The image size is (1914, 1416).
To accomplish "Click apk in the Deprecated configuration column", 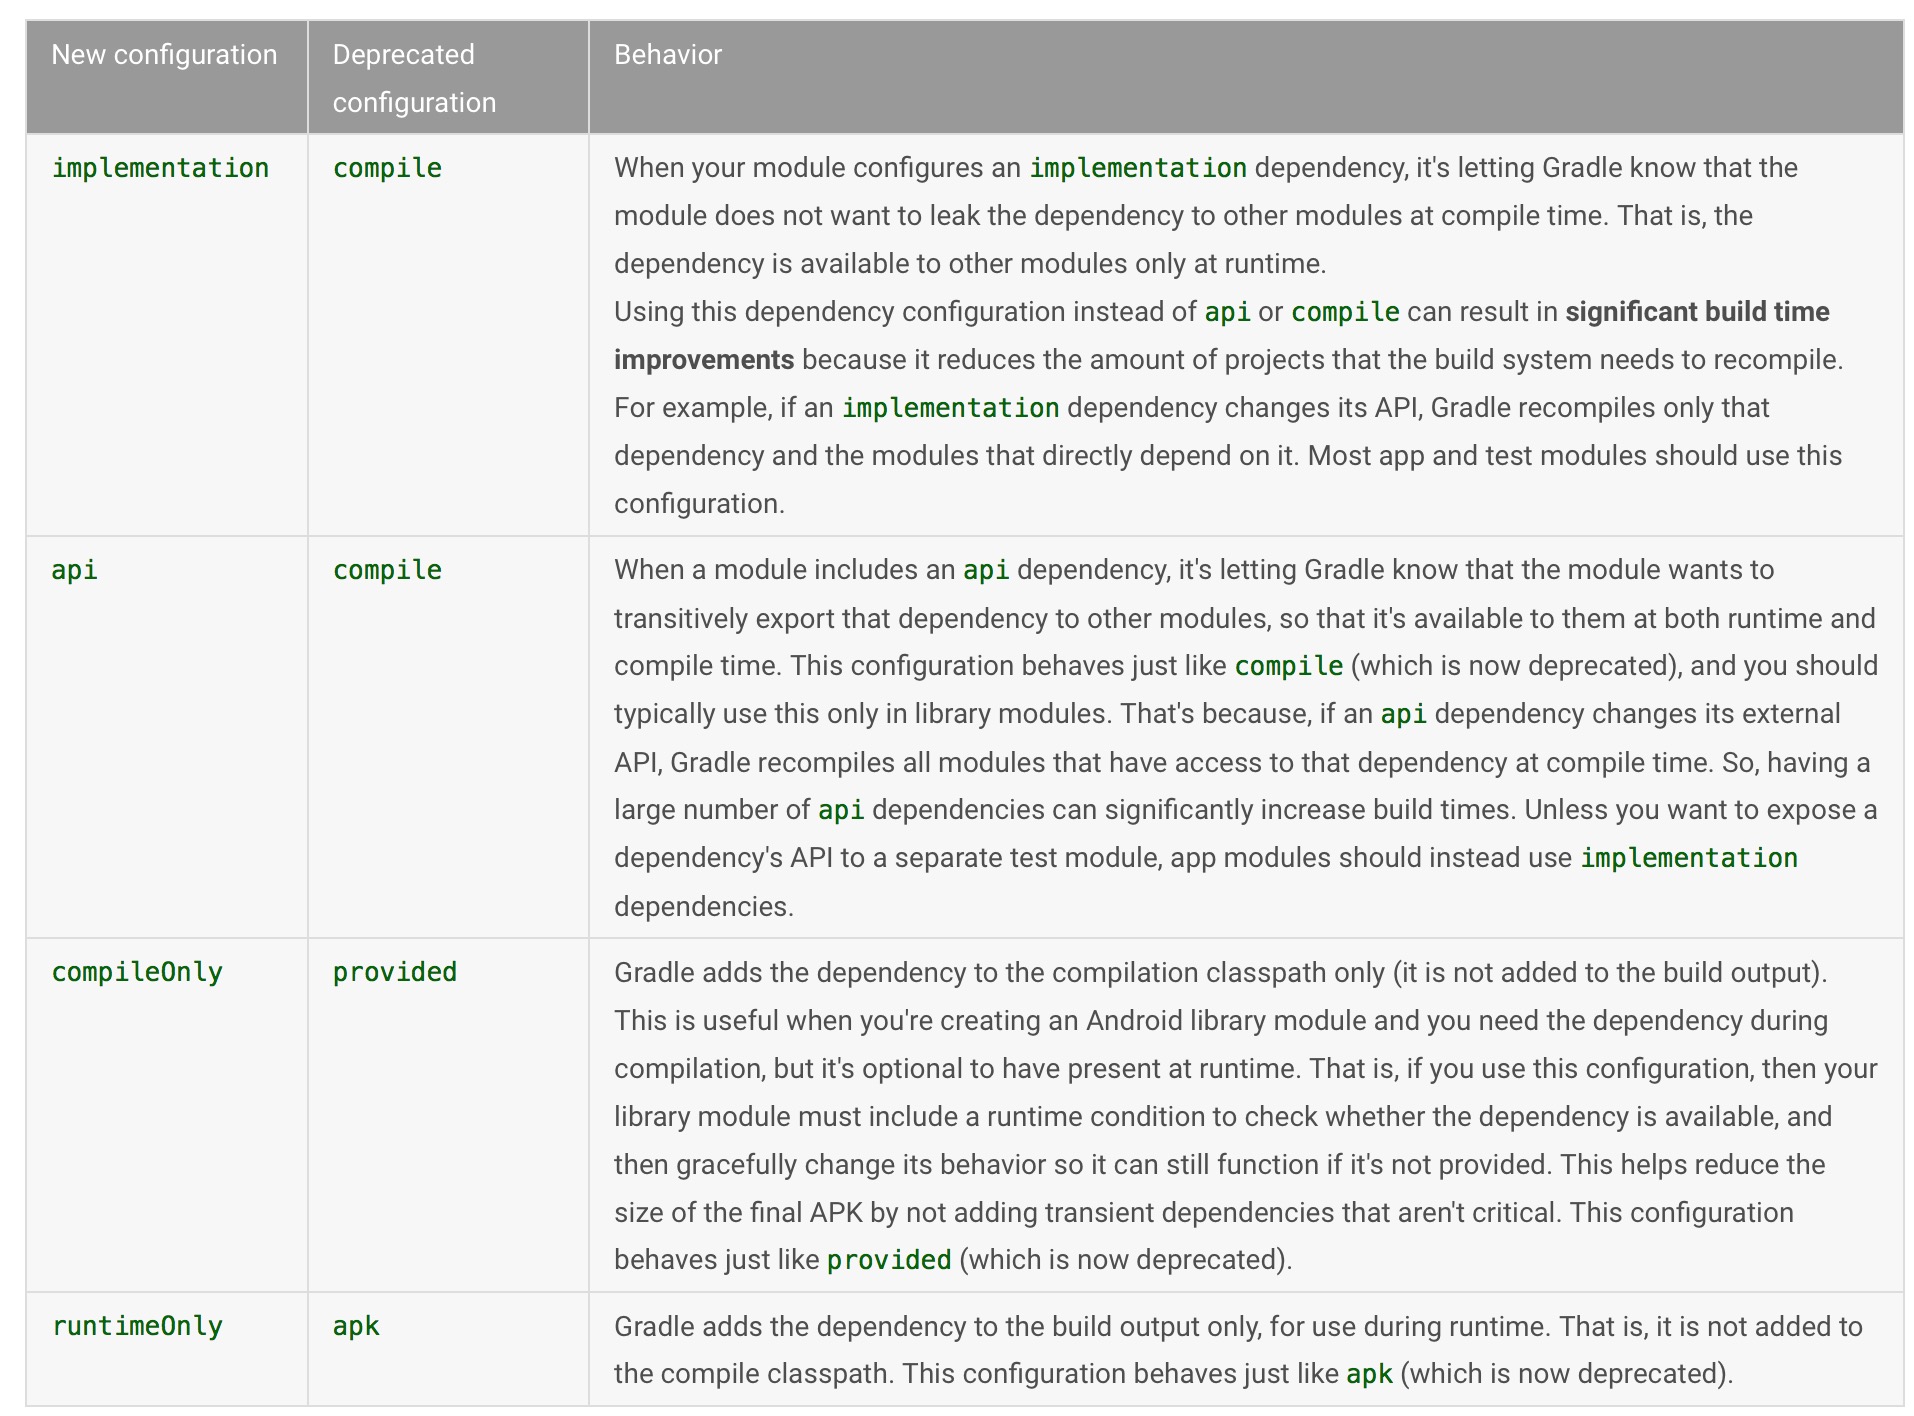I will (356, 1326).
